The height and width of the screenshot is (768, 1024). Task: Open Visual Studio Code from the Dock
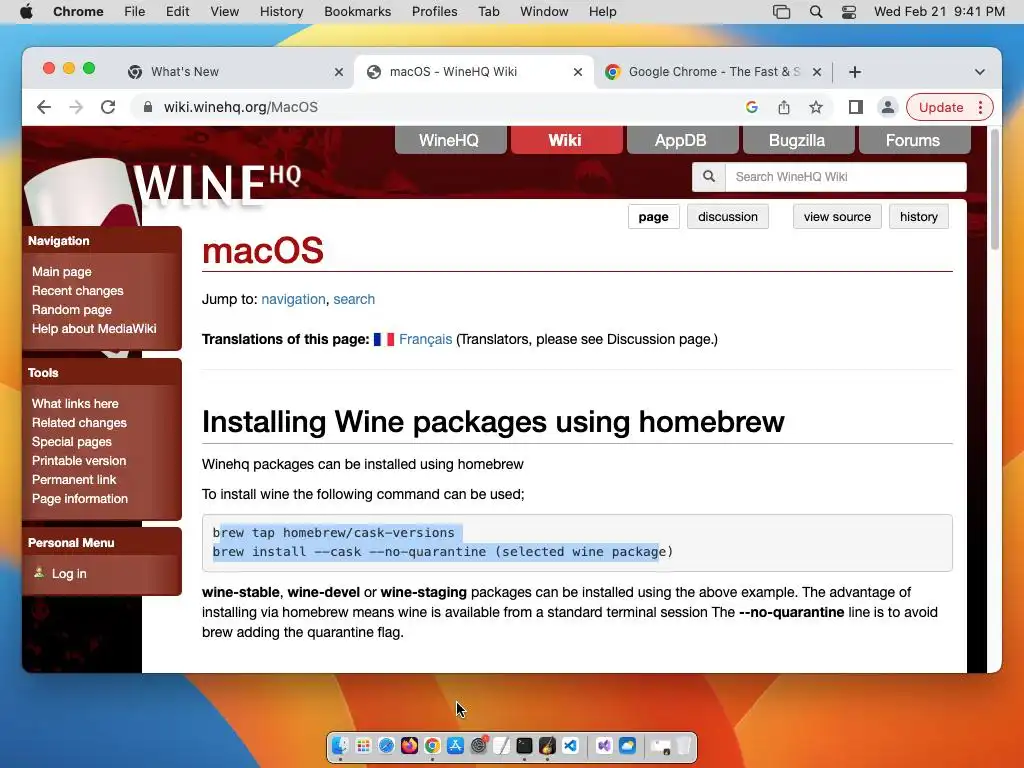[x=570, y=746]
